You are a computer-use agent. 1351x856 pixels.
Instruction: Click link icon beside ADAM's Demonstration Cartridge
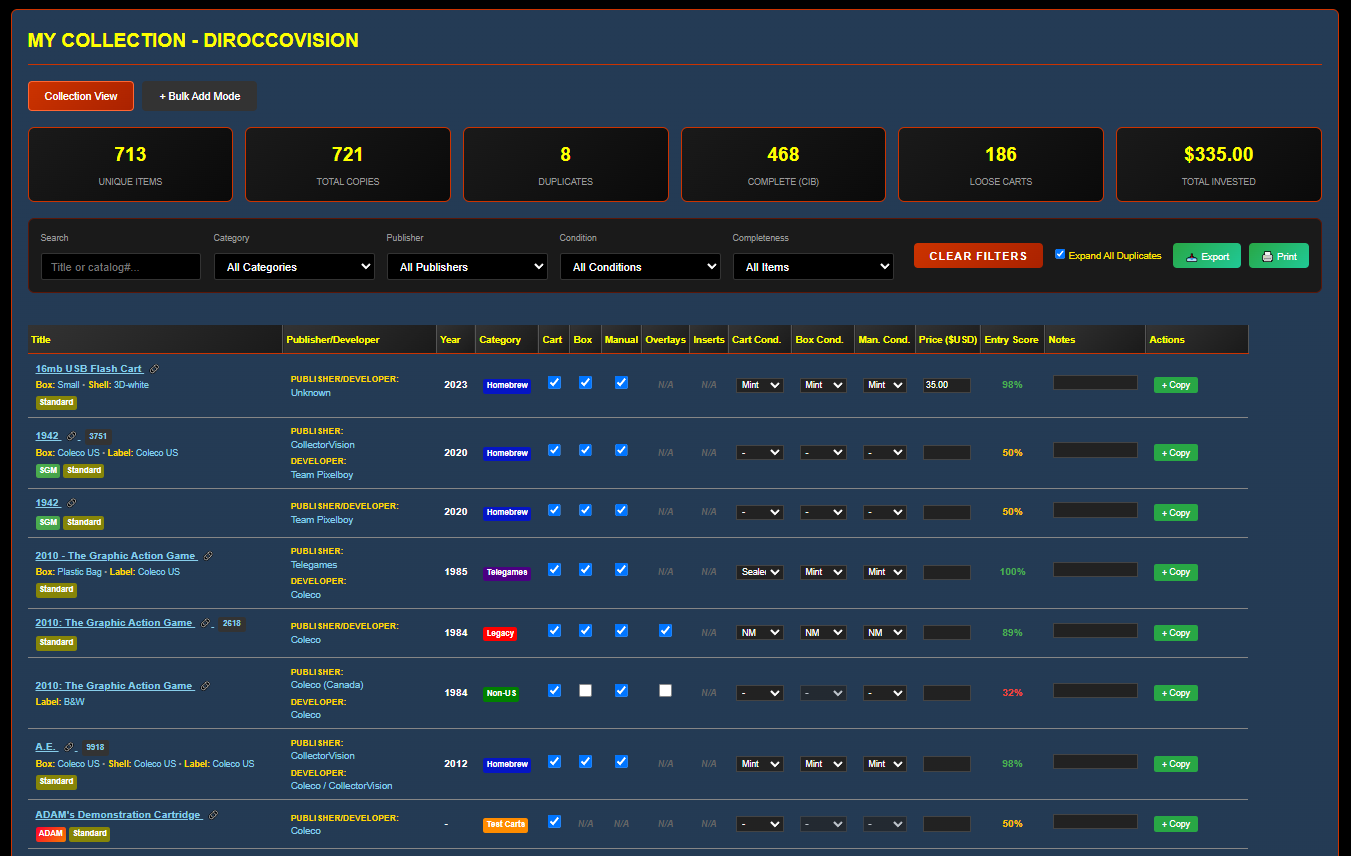point(213,815)
